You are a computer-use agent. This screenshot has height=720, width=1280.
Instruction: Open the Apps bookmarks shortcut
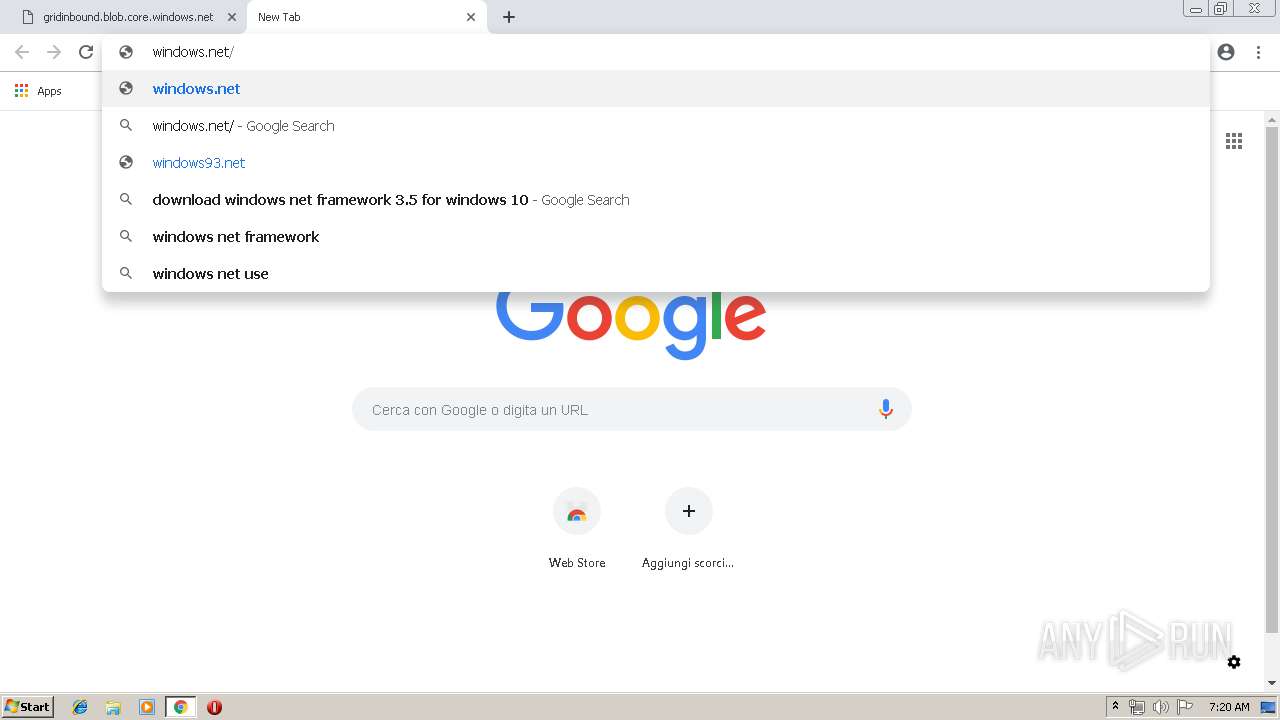(x=38, y=91)
